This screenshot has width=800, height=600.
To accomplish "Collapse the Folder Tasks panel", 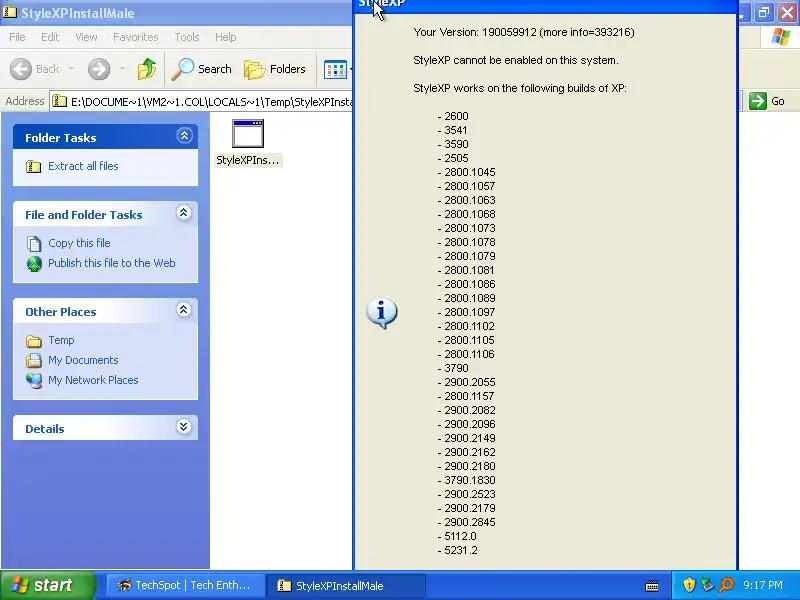I will (x=184, y=136).
